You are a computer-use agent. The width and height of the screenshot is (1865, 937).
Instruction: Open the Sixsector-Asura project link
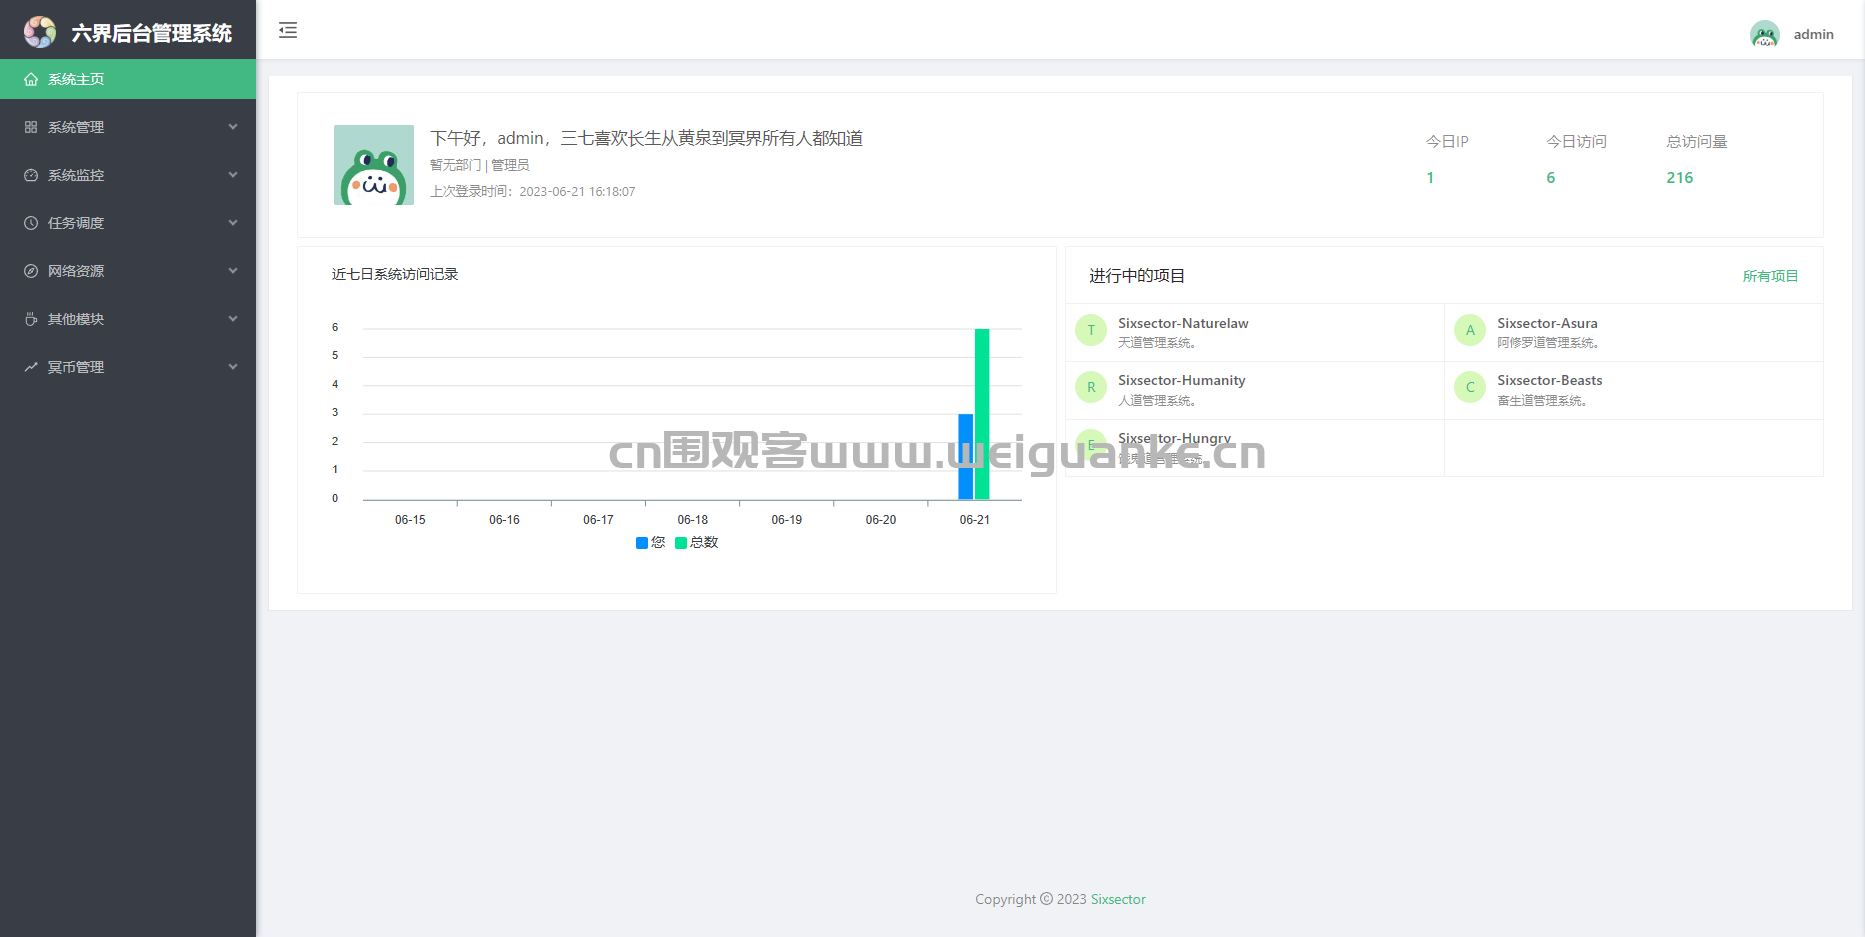(1547, 323)
